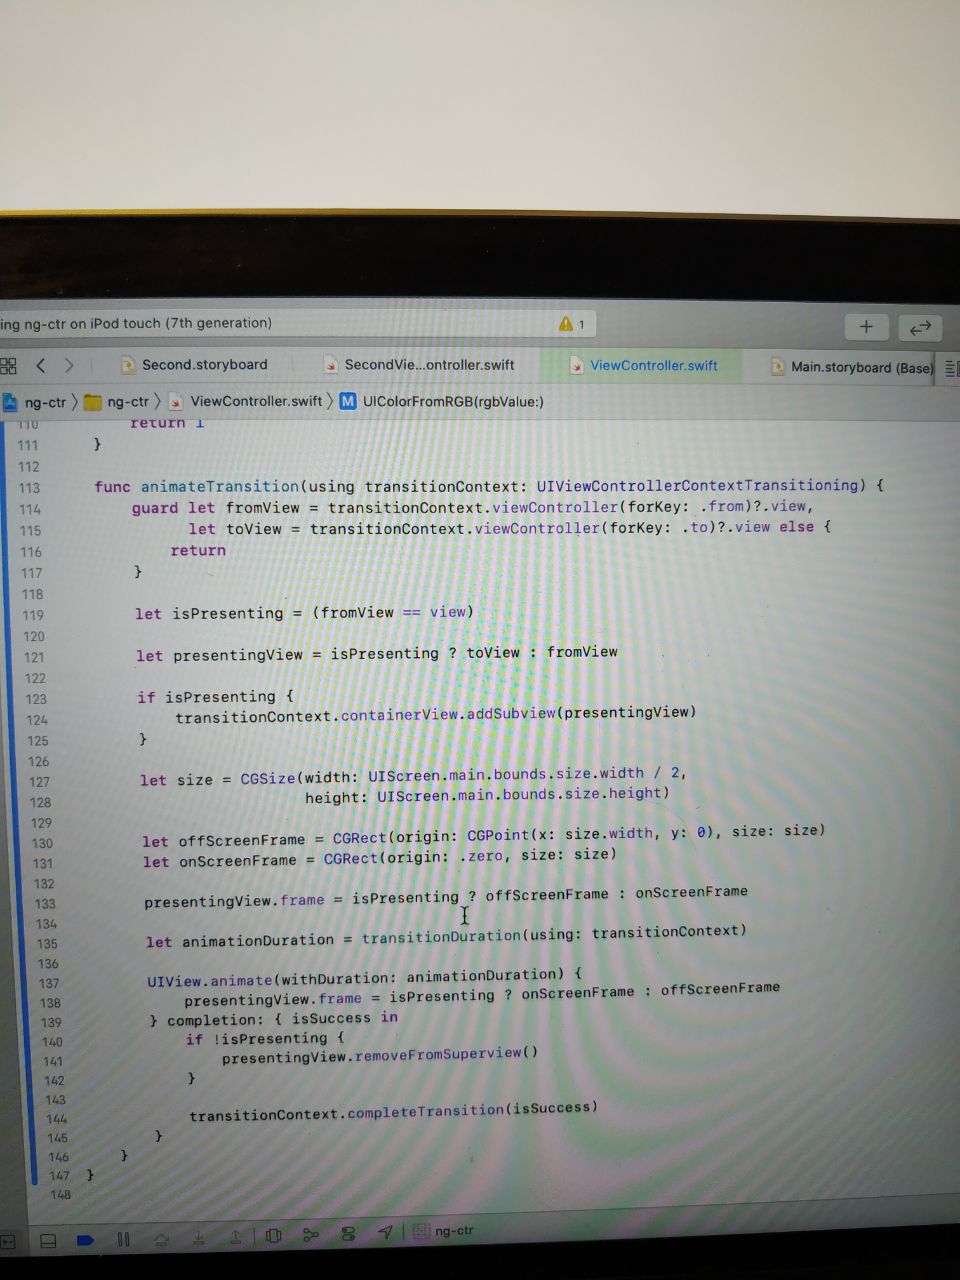This screenshot has width=960, height=1280.
Task: Click 'animationDuration' on line 135
Action: pyautogui.click(x=258, y=941)
